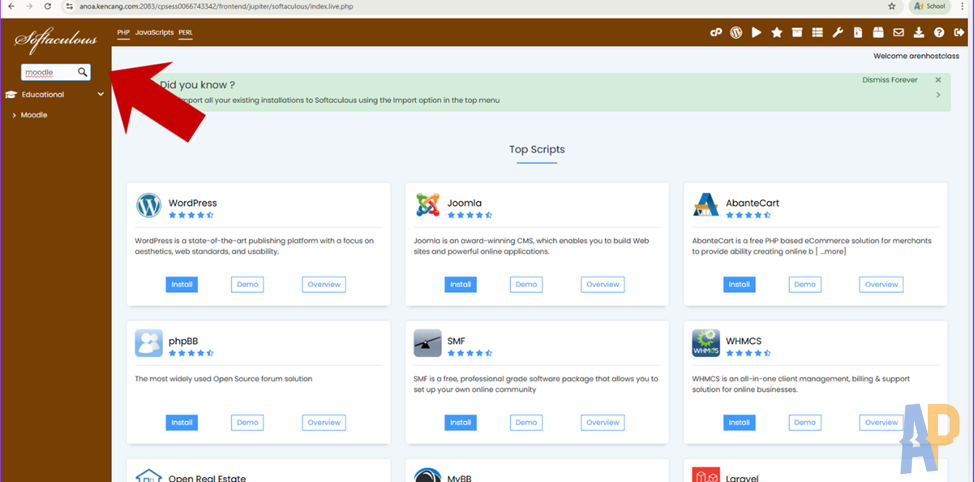
Task: Click the moodle search input field
Action: (49, 72)
